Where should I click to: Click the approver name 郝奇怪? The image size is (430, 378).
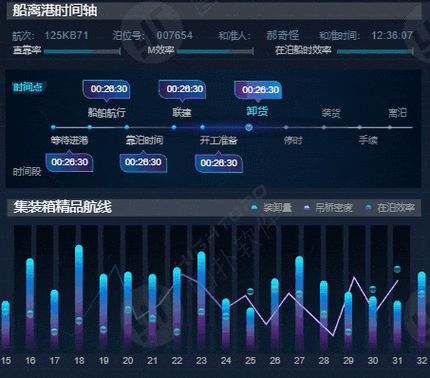tap(282, 35)
